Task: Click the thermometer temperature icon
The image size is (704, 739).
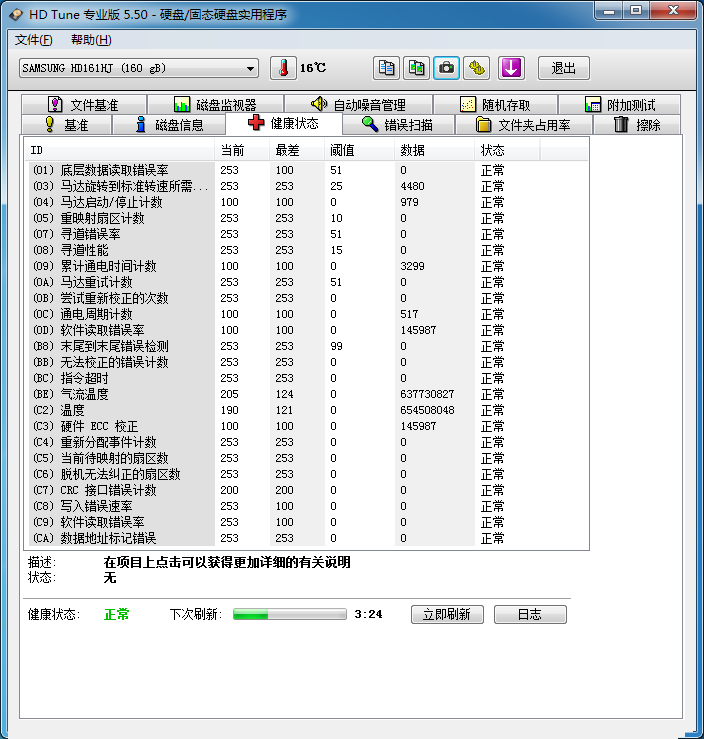Action: (283, 68)
